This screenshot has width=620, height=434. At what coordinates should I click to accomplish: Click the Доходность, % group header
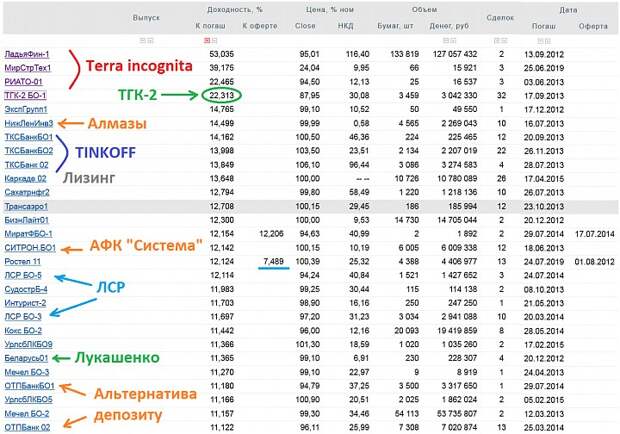point(235,9)
